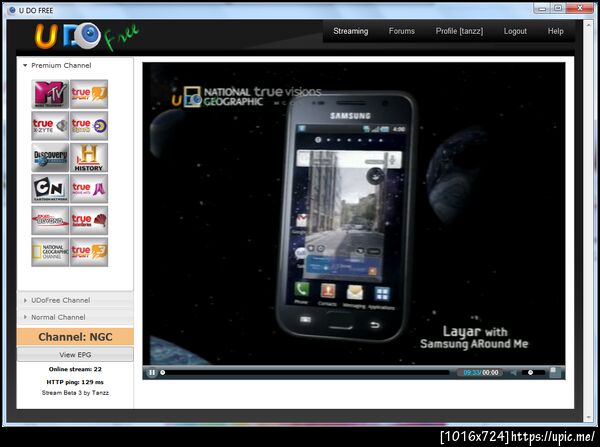Choose the Discovery channel logo
The width and height of the screenshot is (600, 447).
50,158
